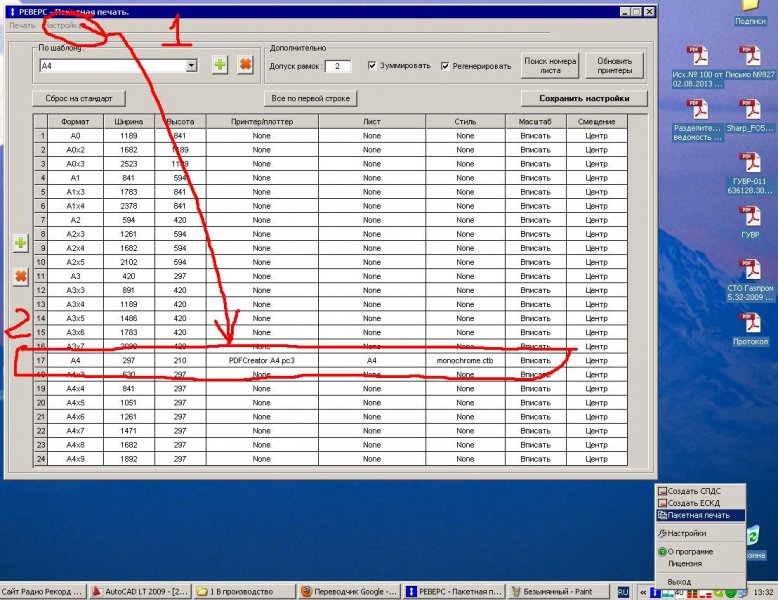
Task: Click 'Сохранить настройки' button
Action: [x=584, y=98]
